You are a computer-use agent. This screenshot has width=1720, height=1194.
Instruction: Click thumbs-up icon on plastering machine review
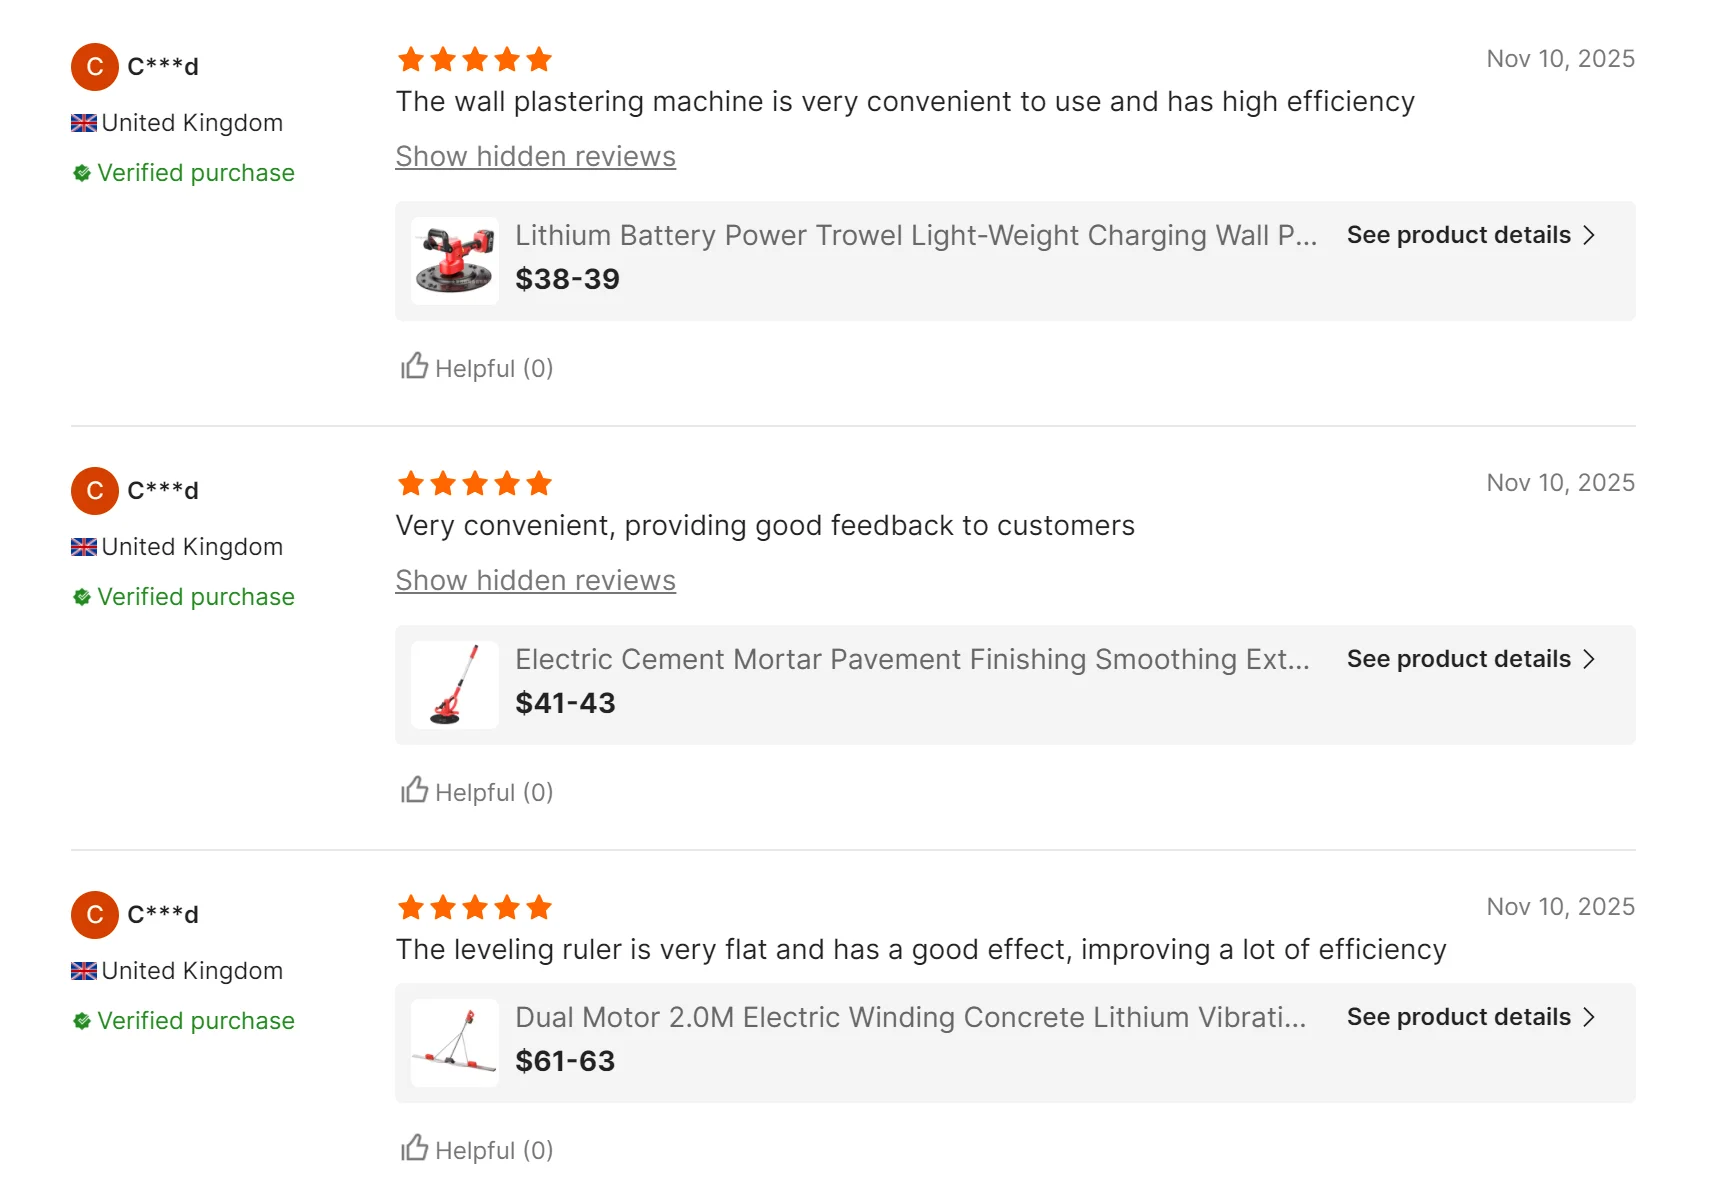pyautogui.click(x=414, y=366)
